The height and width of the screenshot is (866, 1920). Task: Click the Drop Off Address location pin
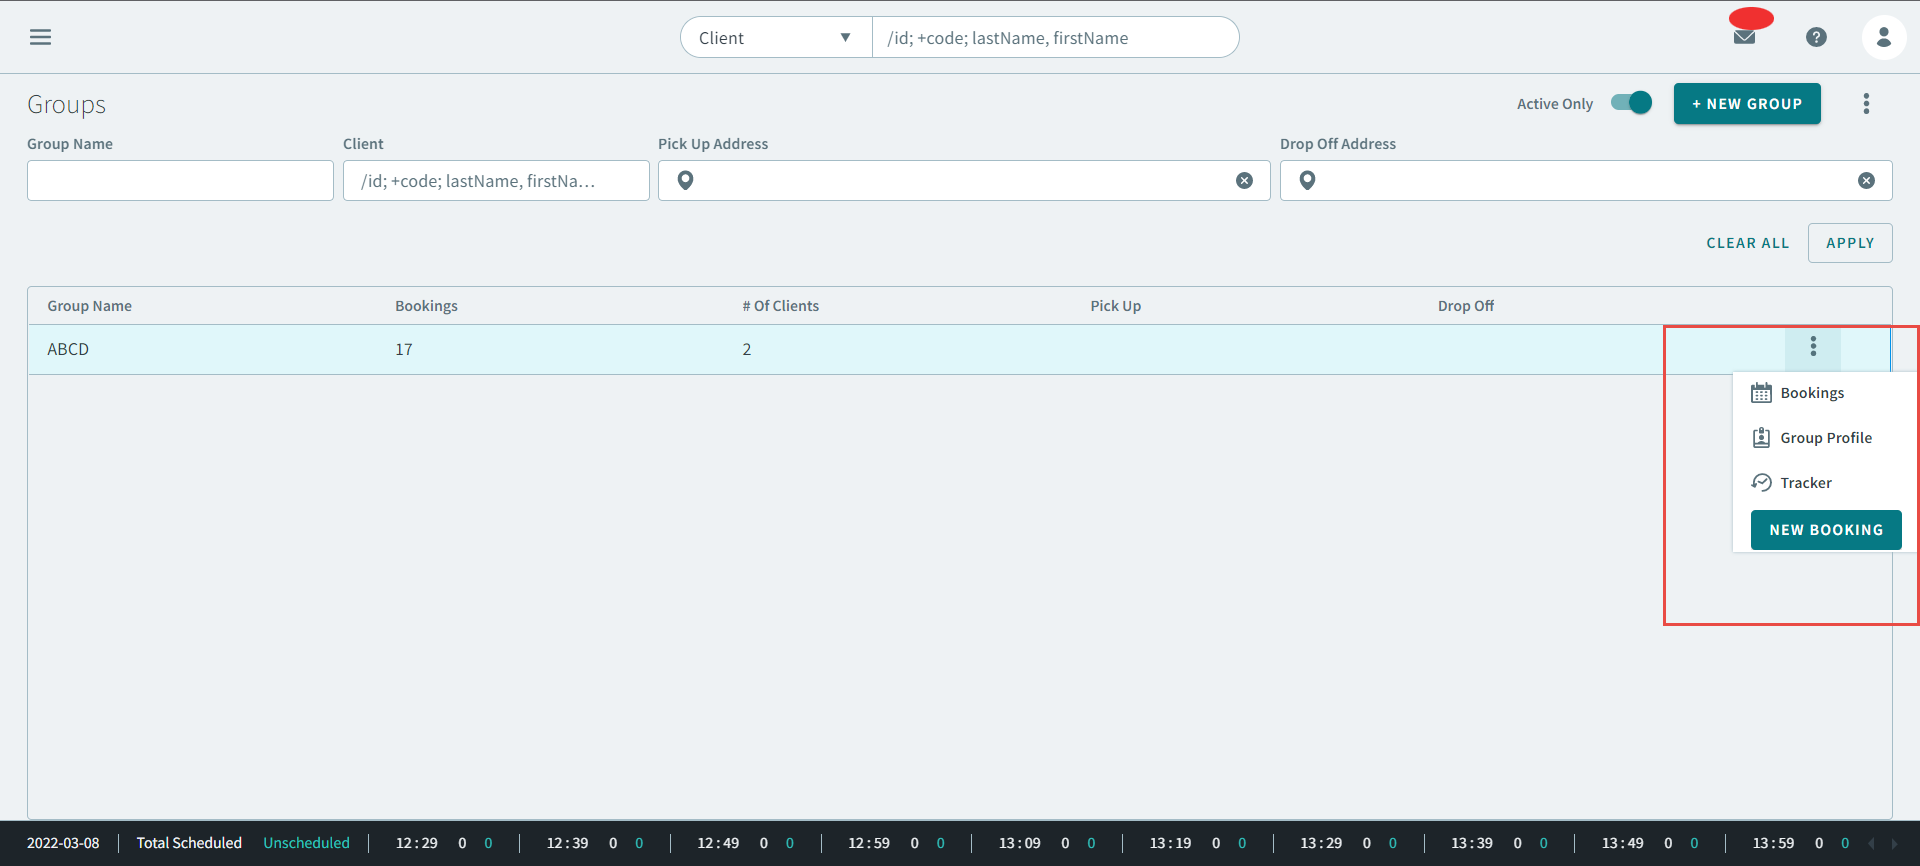tap(1307, 181)
